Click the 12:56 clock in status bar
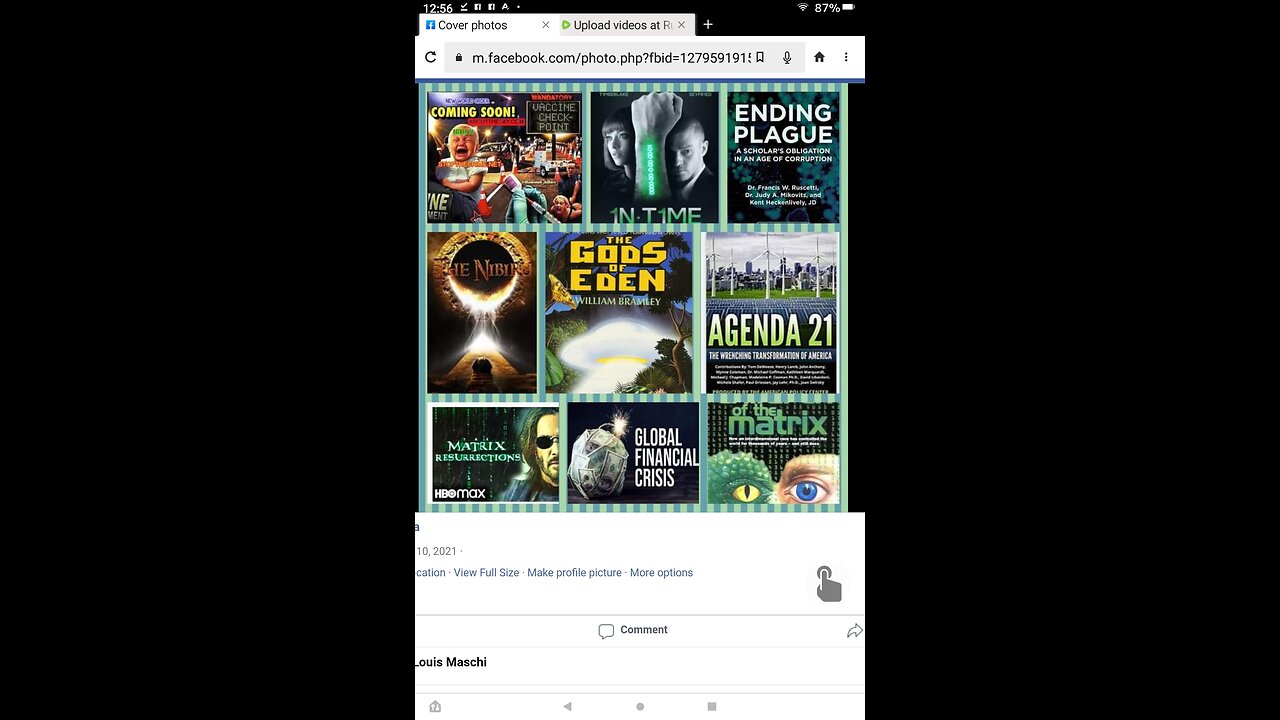1280x720 pixels. [x=438, y=8]
